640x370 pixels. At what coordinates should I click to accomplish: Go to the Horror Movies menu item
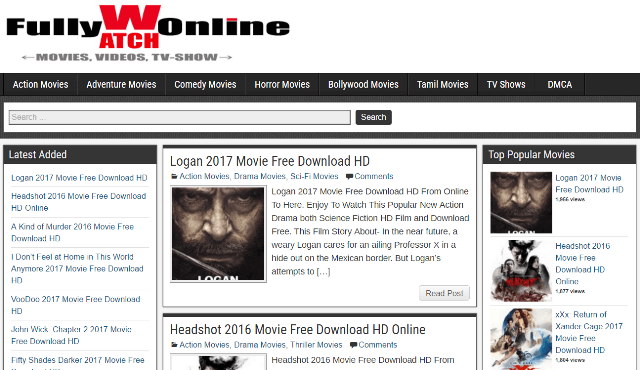[x=282, y=84]
